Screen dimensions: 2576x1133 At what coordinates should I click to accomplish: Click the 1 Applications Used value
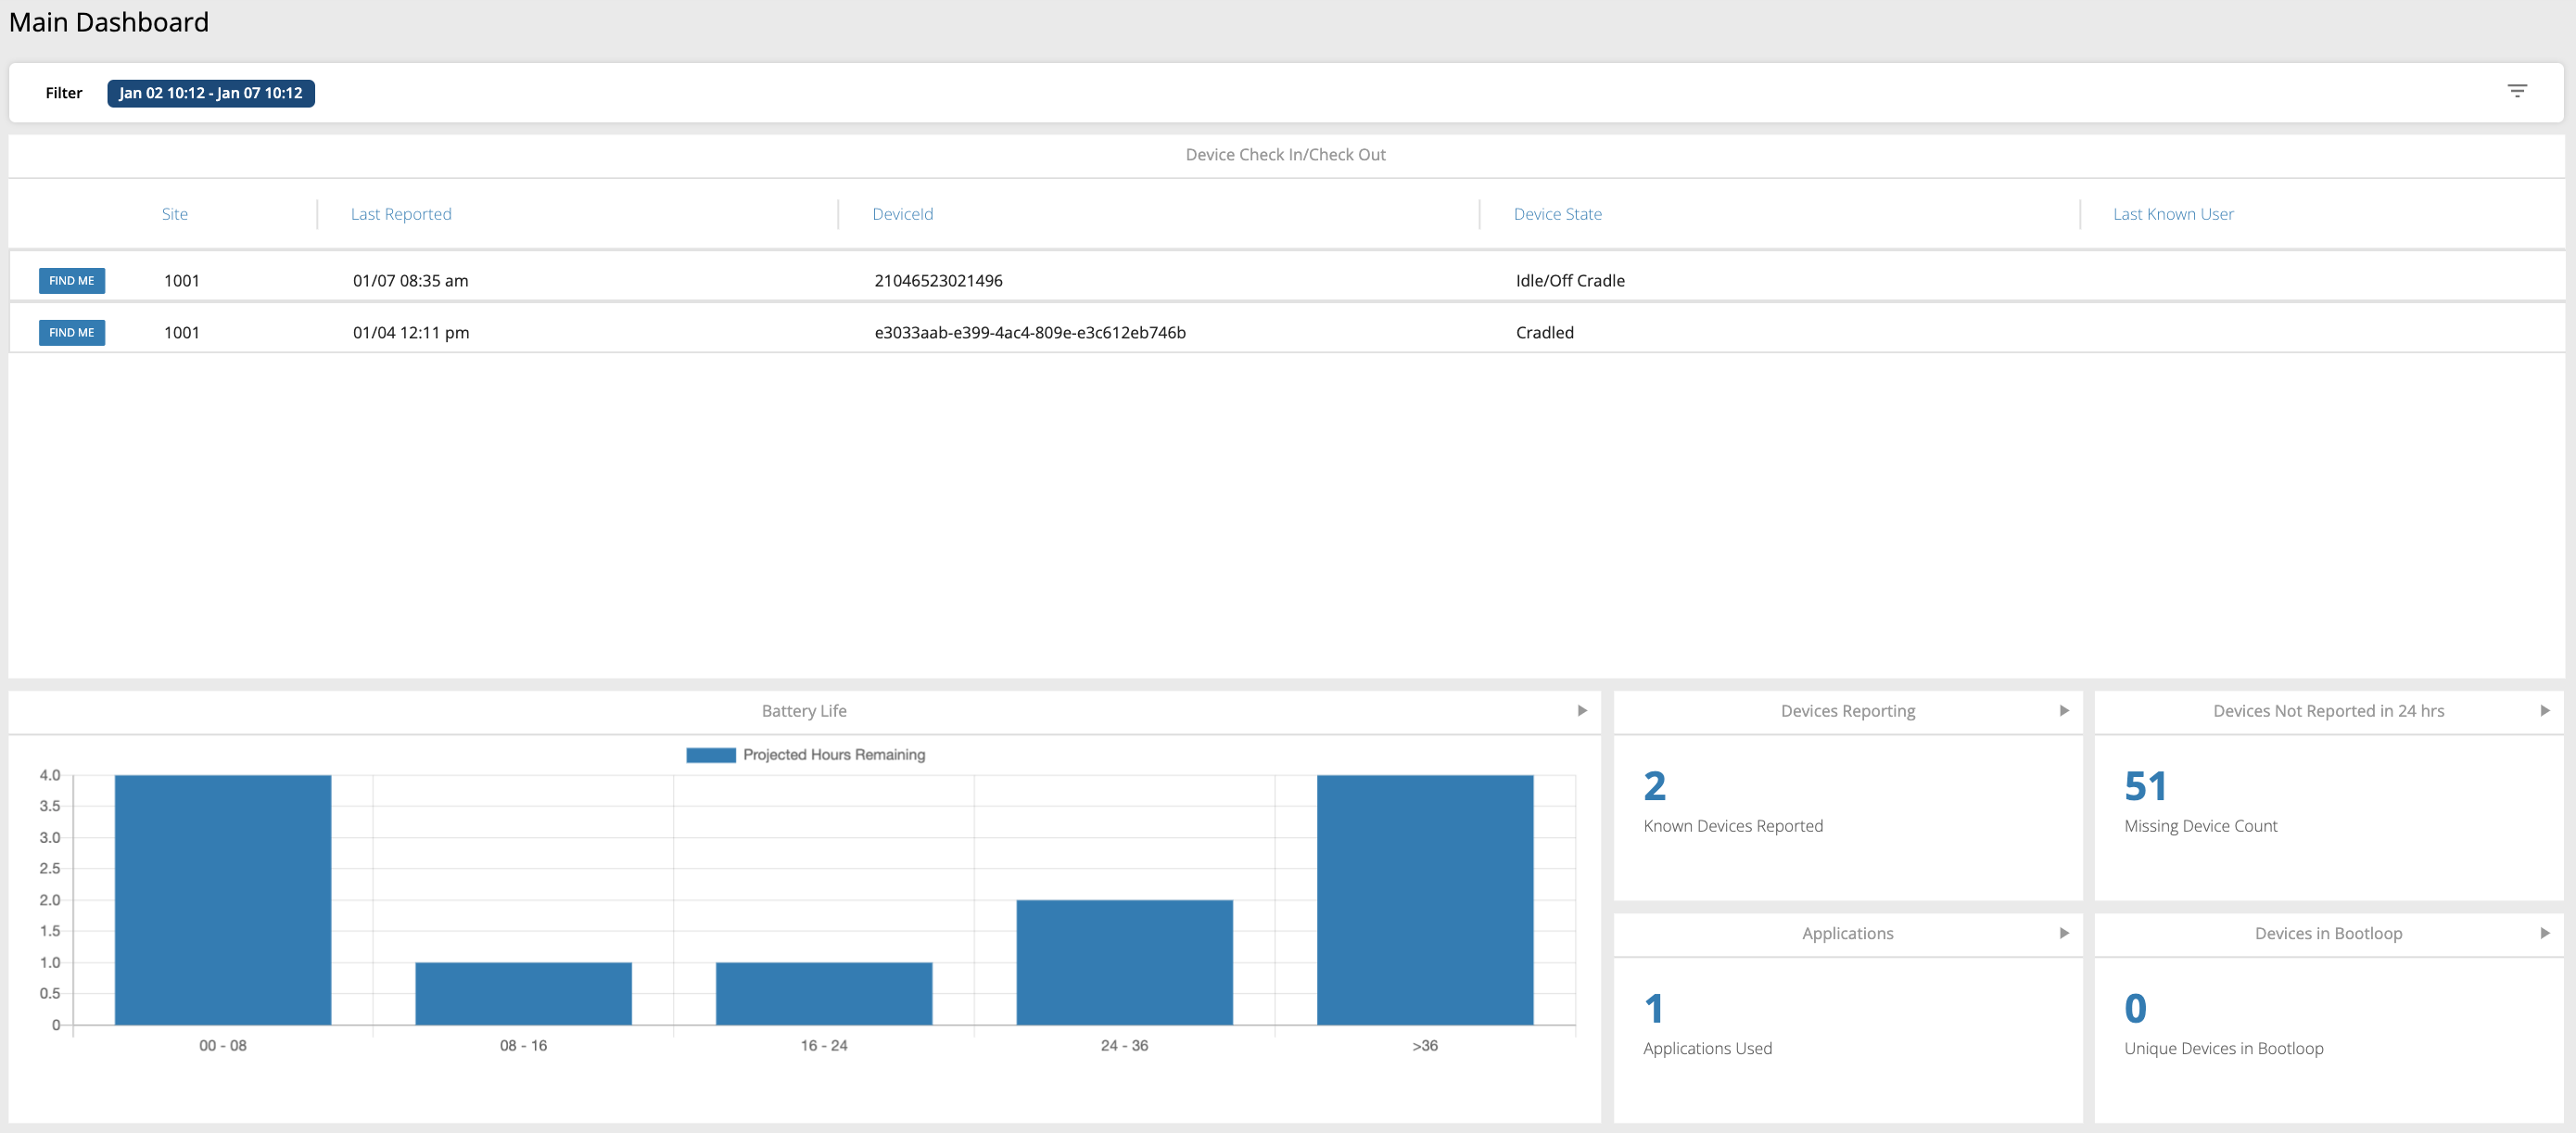tap(1654, 1008)
